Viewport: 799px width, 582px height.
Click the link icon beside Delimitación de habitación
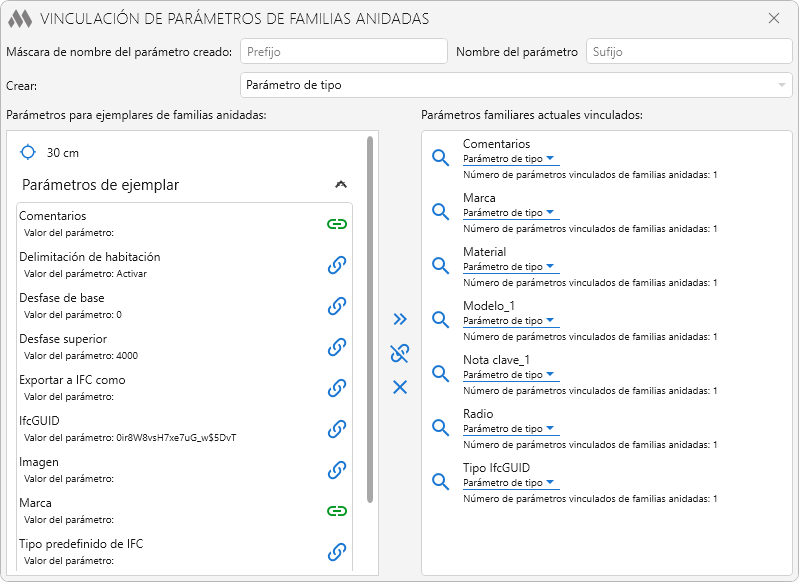[337, 265]
